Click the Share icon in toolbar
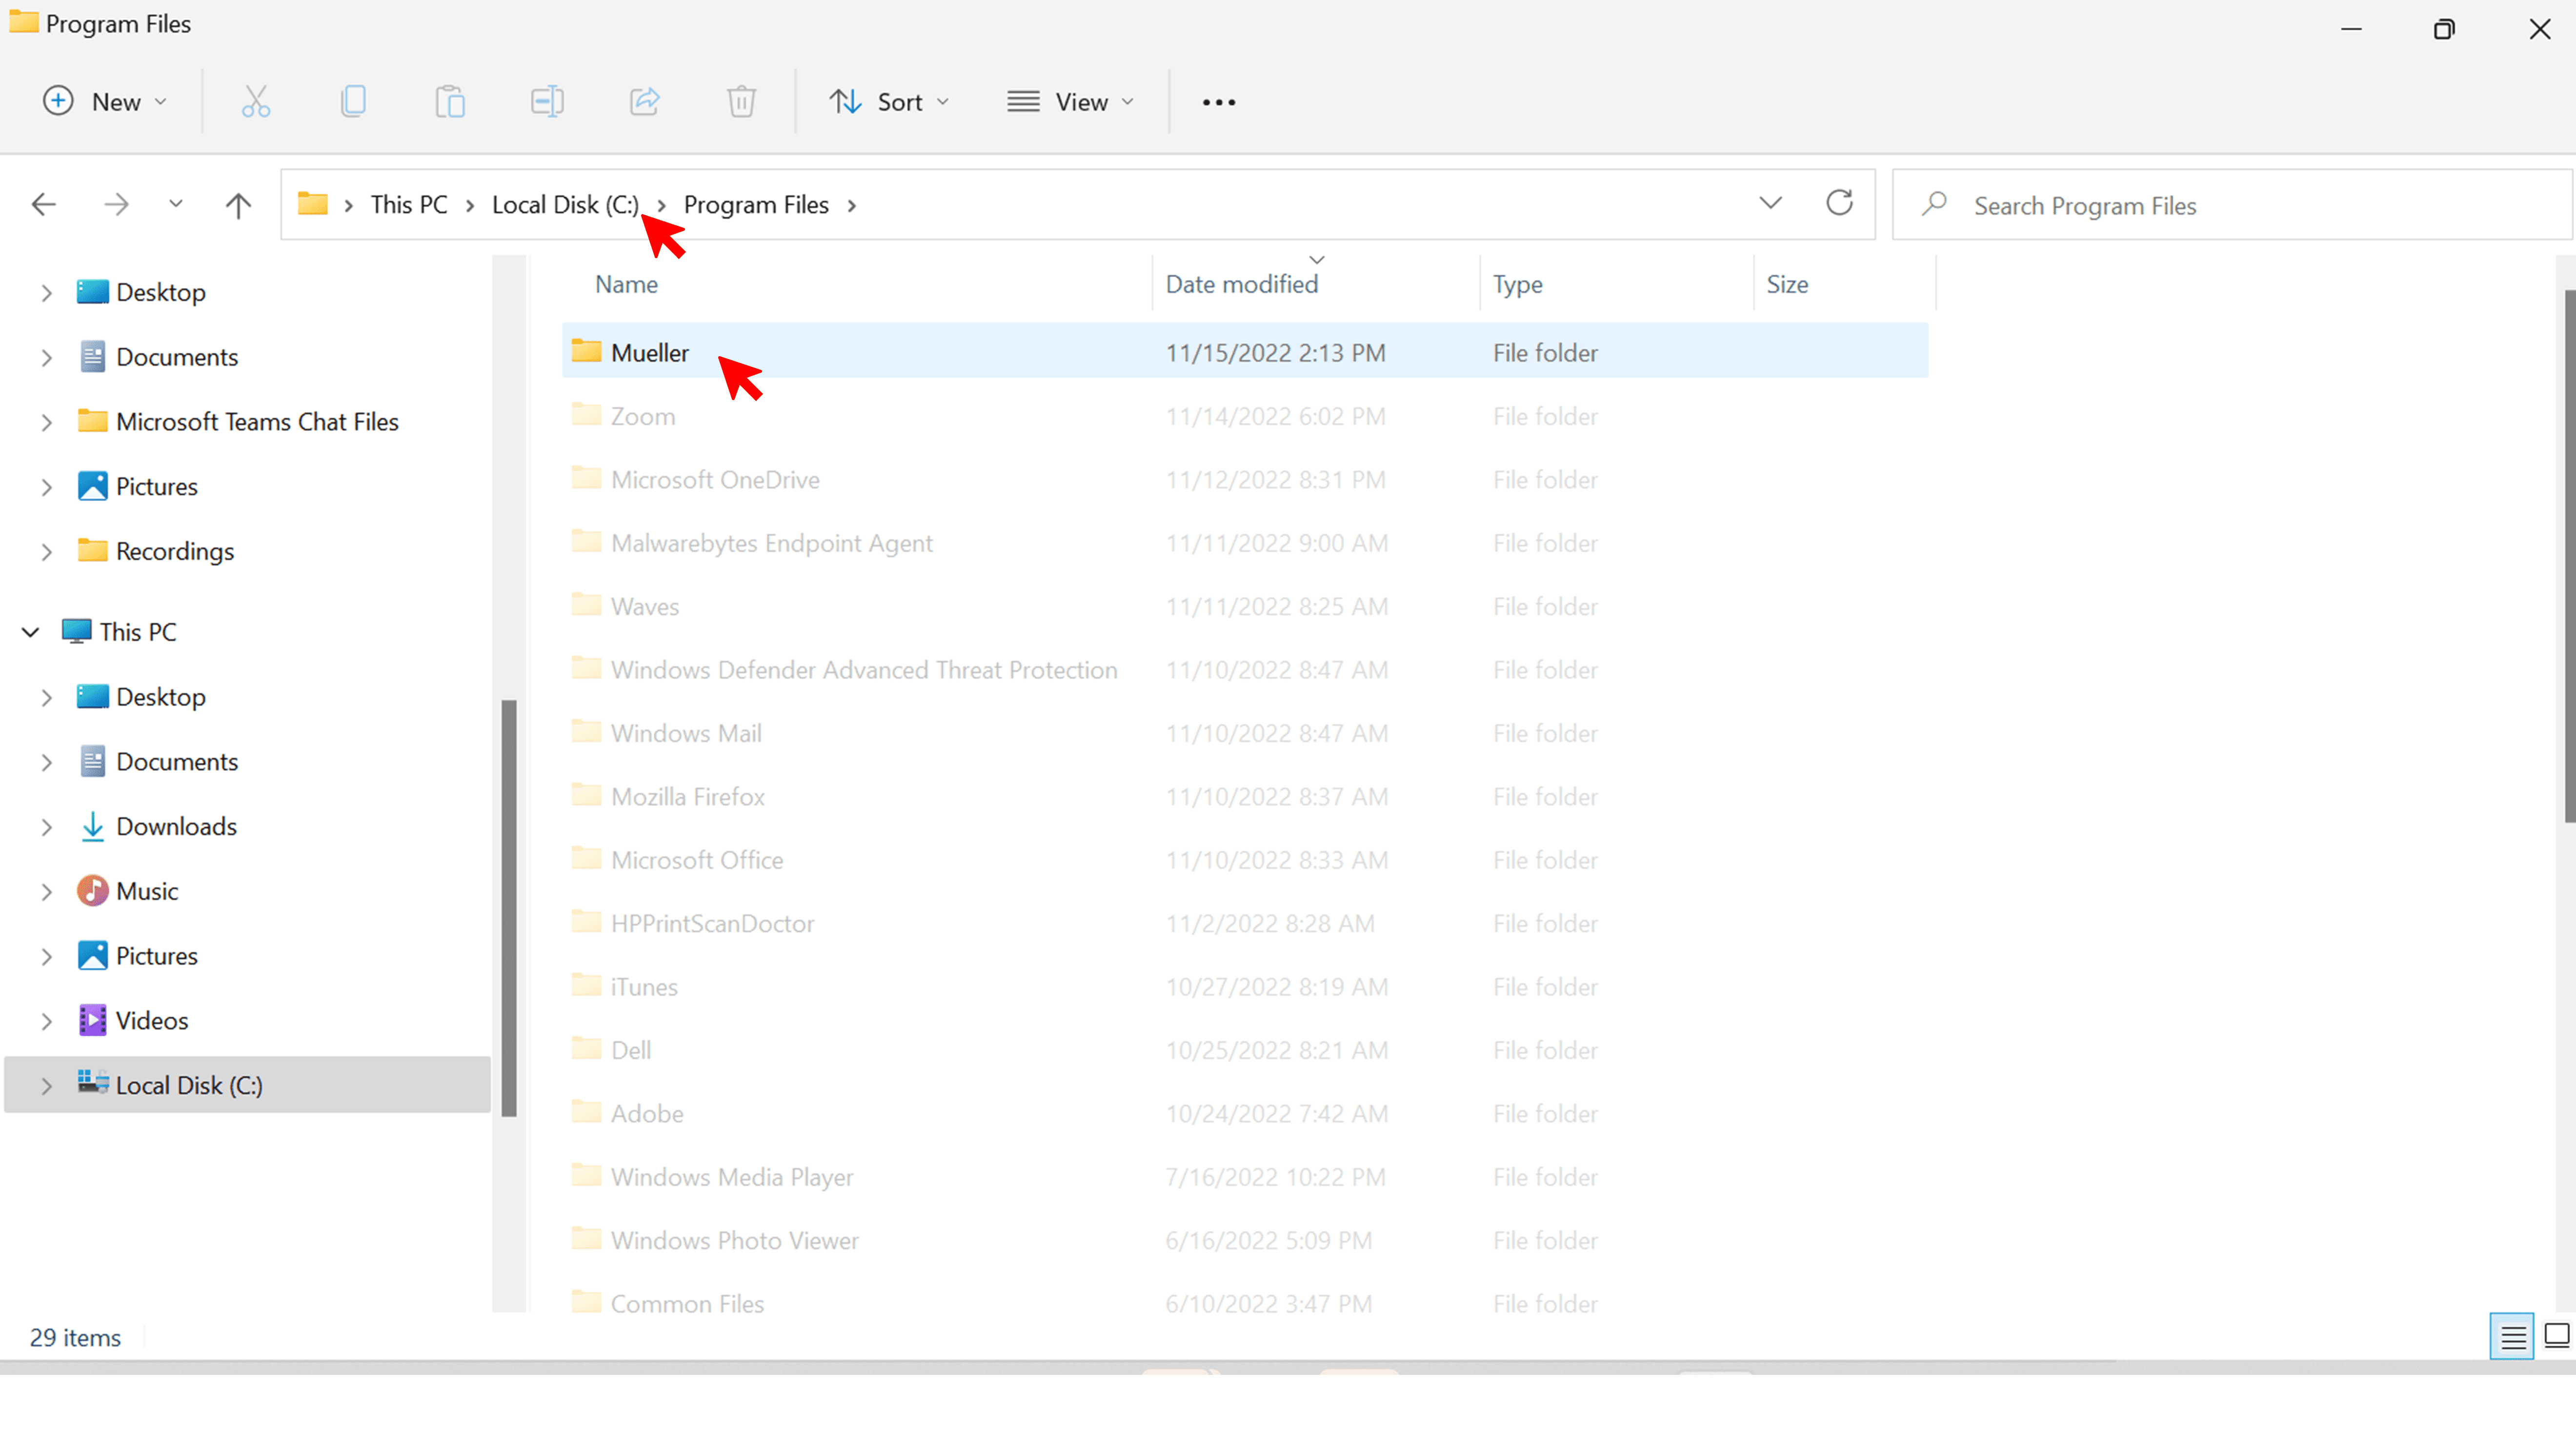 pyautogui.click(x=644, y=102)
